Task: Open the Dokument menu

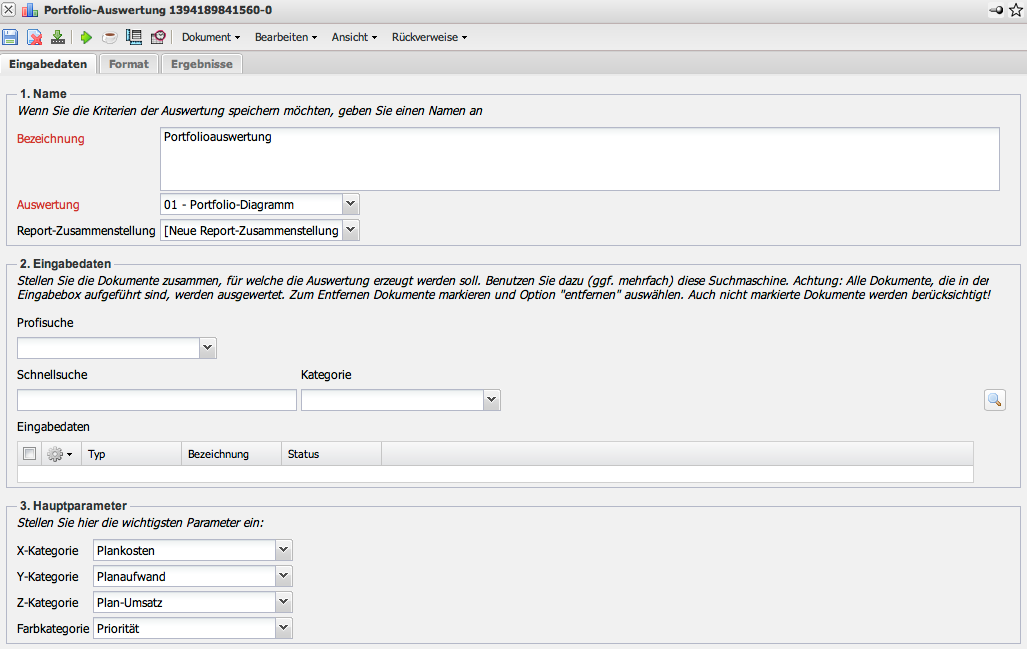Action: [210, 37]
